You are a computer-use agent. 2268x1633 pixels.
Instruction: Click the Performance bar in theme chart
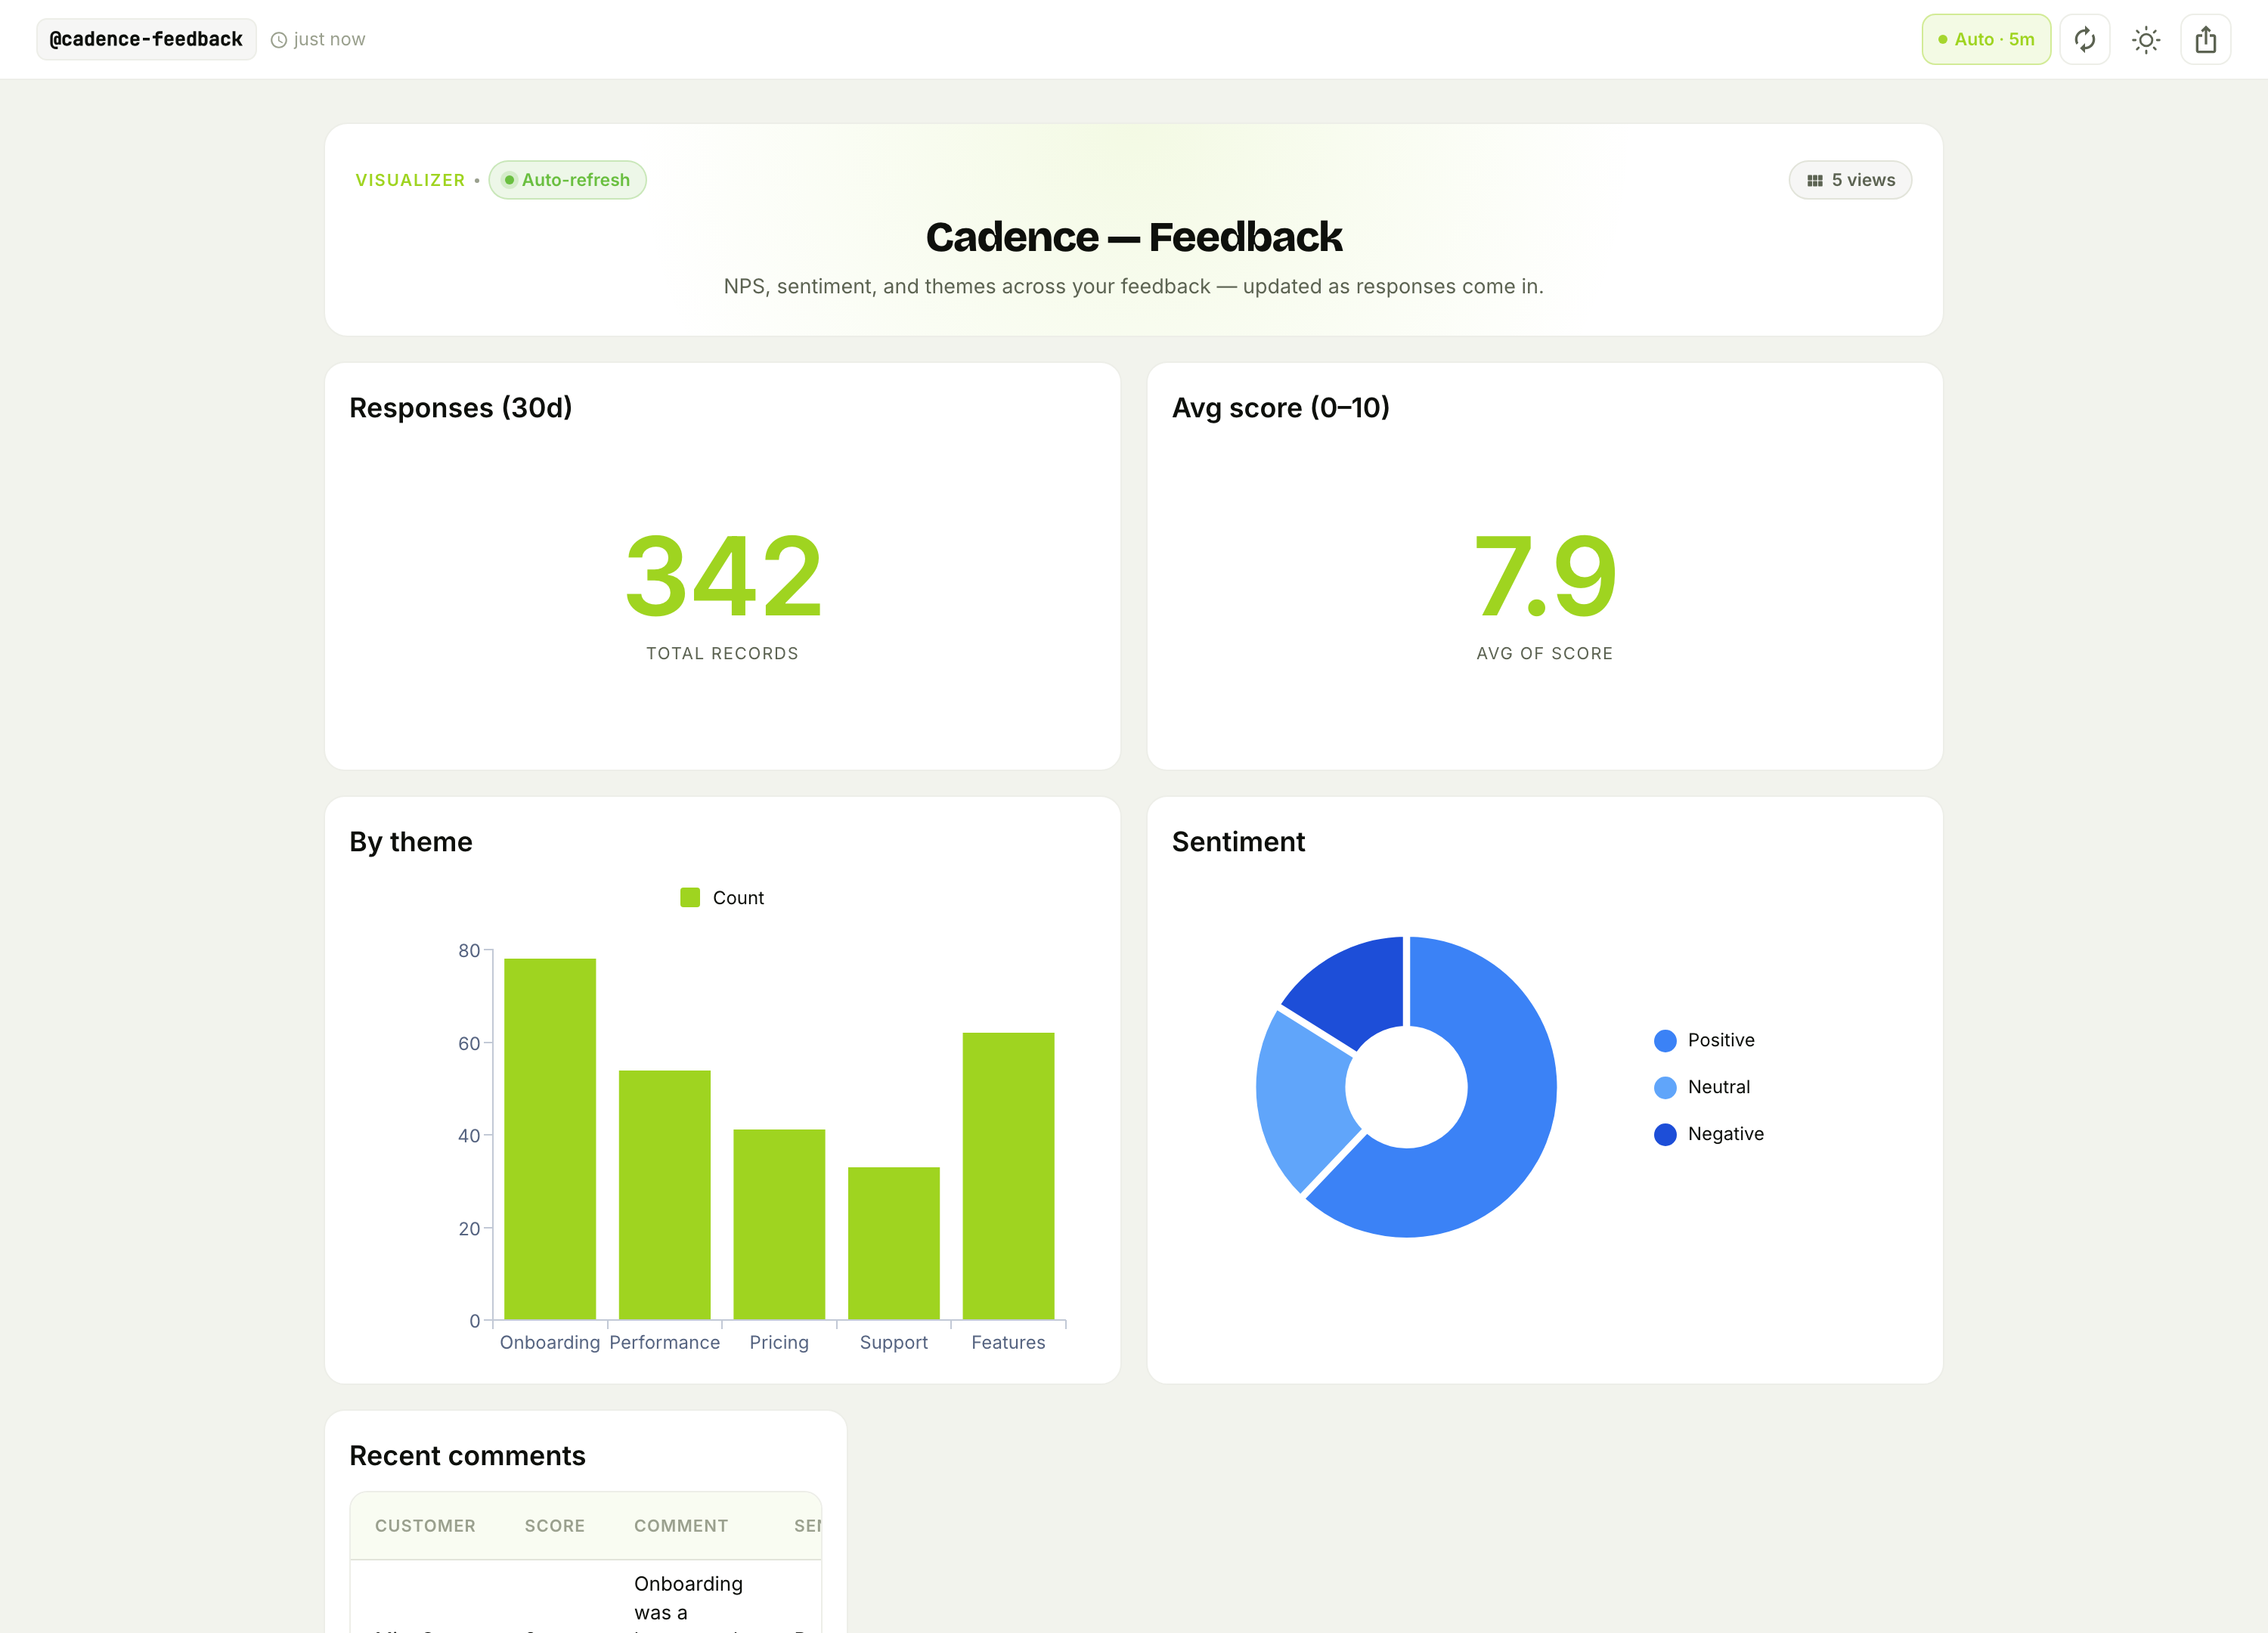(664, 1195)
